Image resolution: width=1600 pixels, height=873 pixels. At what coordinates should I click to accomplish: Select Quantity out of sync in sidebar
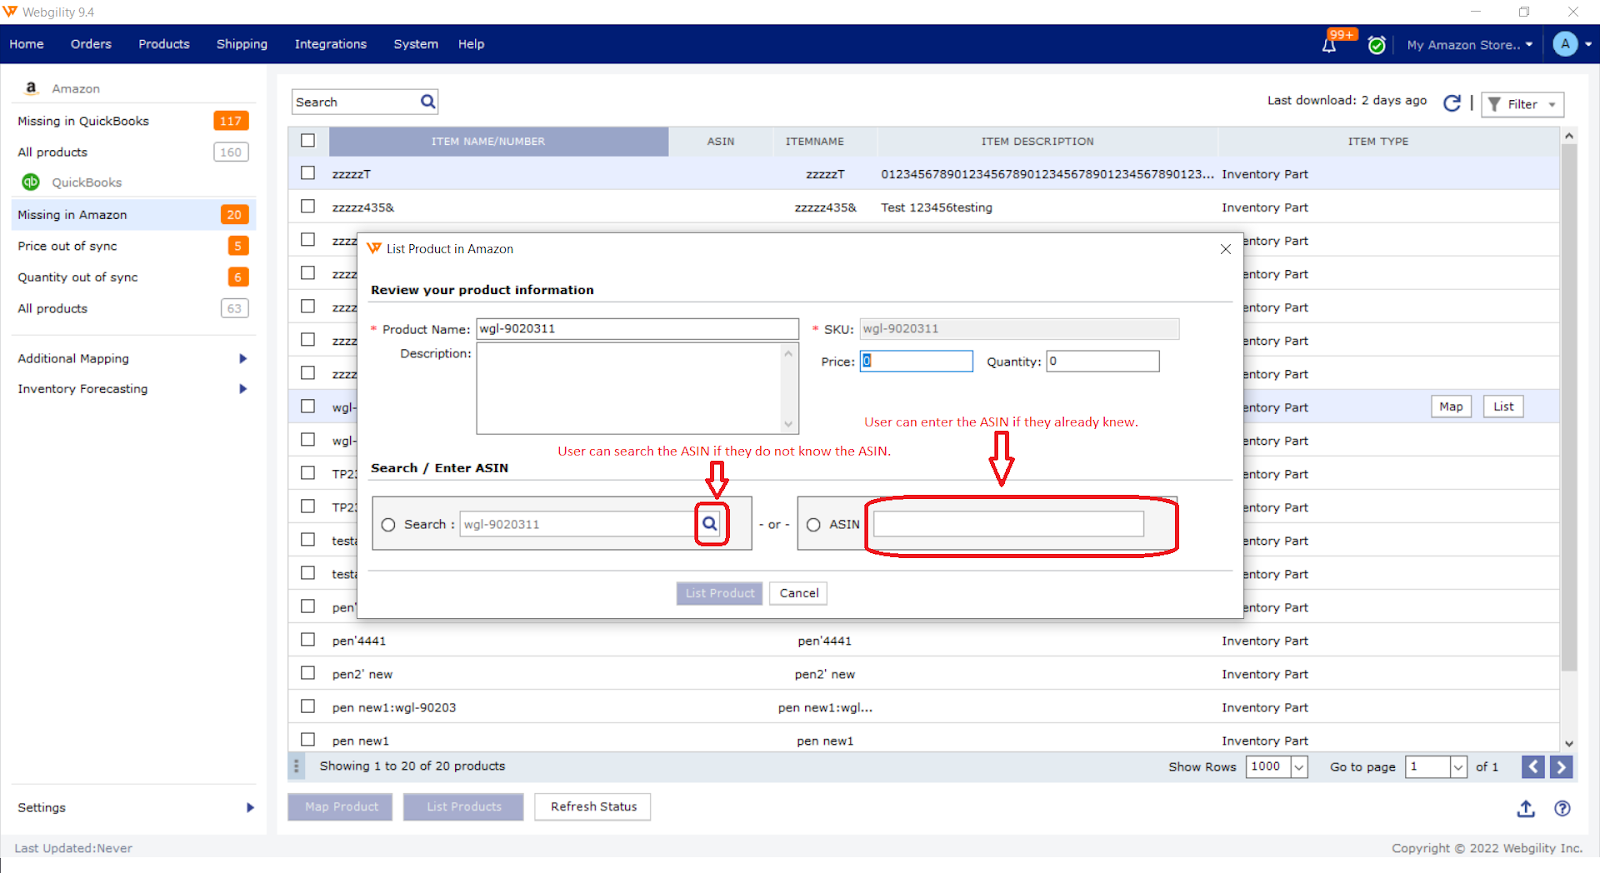point(133,277)
